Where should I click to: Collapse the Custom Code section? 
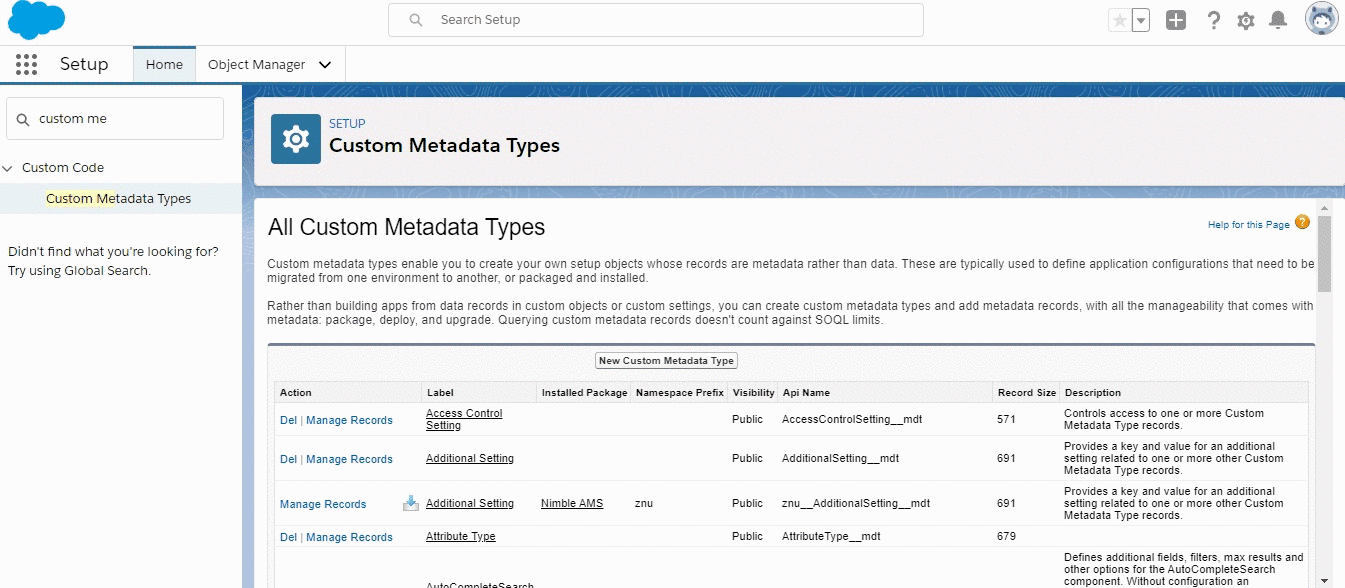pyautogui.click(x=8, y=168)
